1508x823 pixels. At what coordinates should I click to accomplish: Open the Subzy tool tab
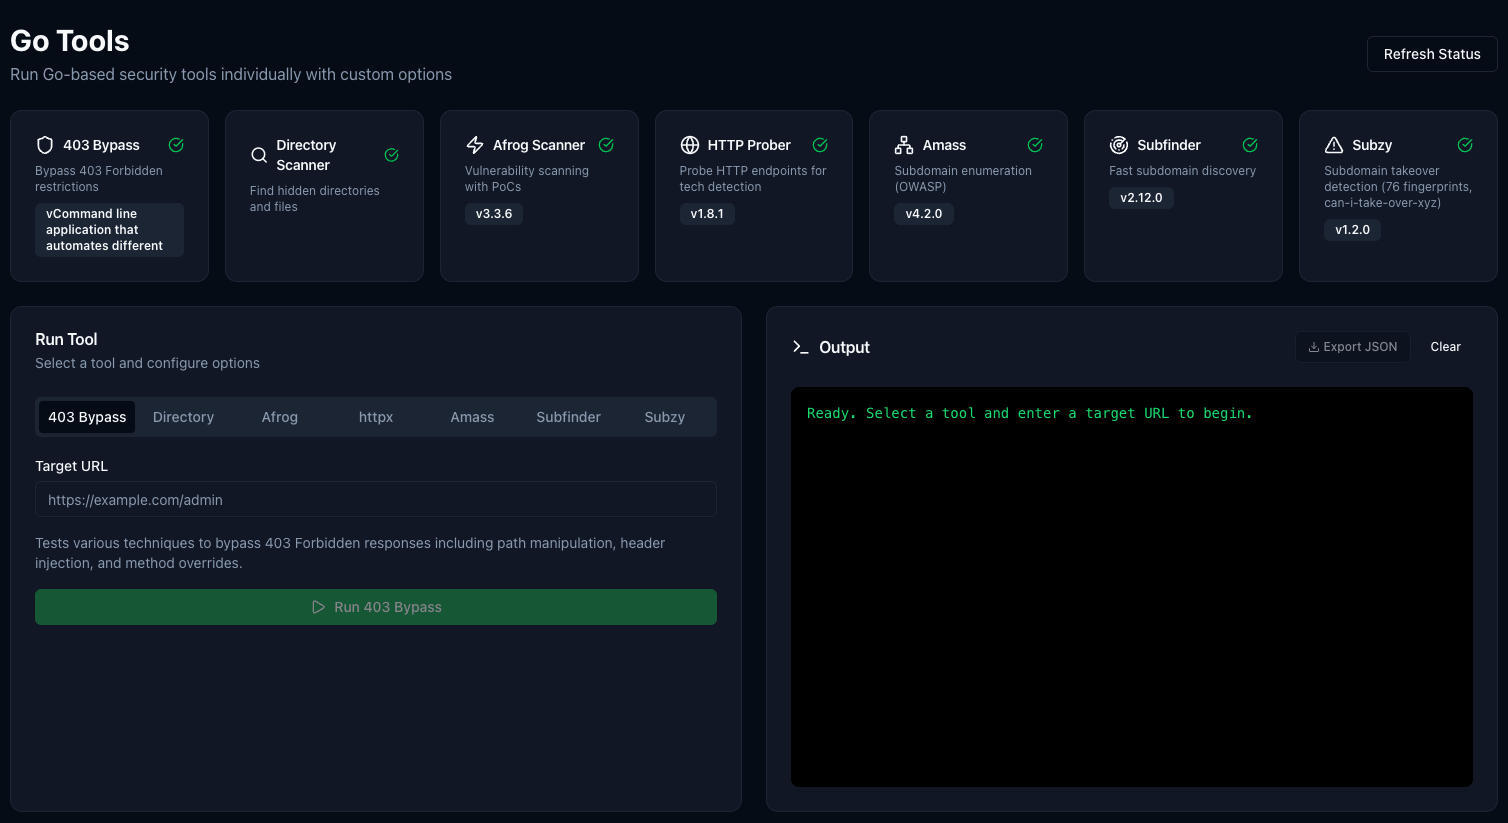pyautogui.click(x=664, y=417)
